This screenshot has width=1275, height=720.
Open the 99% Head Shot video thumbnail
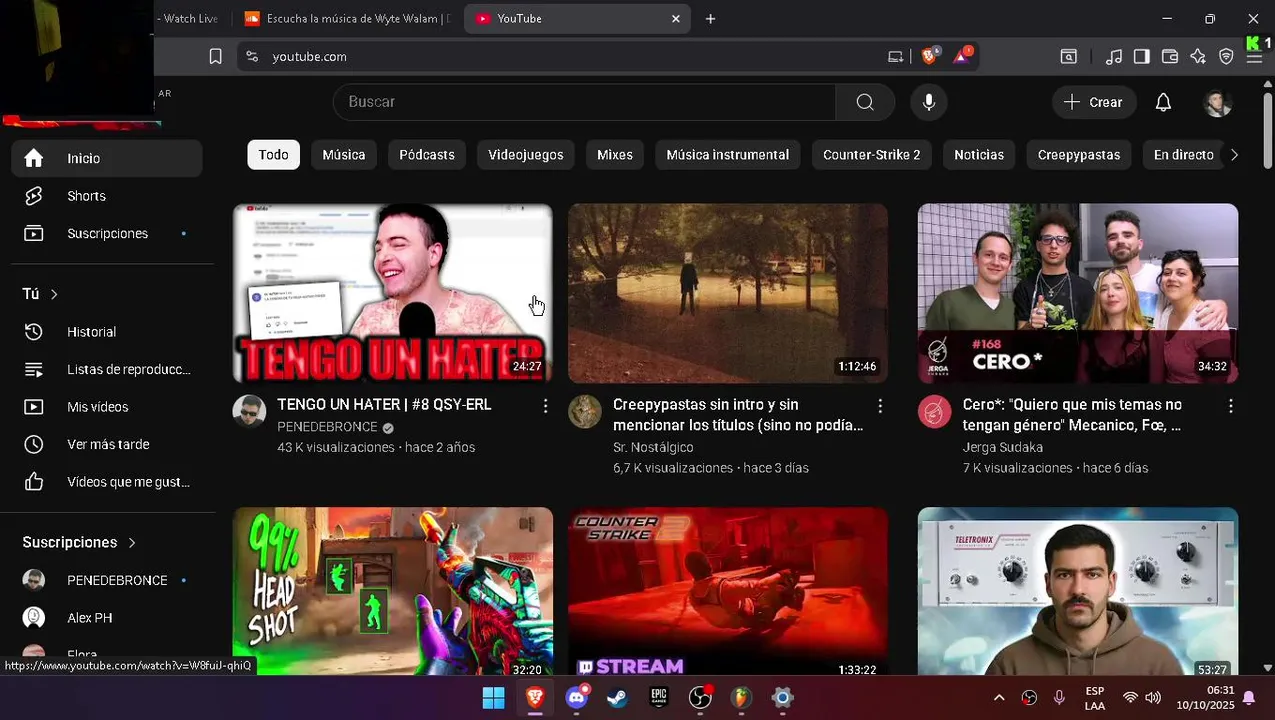[x=393, y=593]
